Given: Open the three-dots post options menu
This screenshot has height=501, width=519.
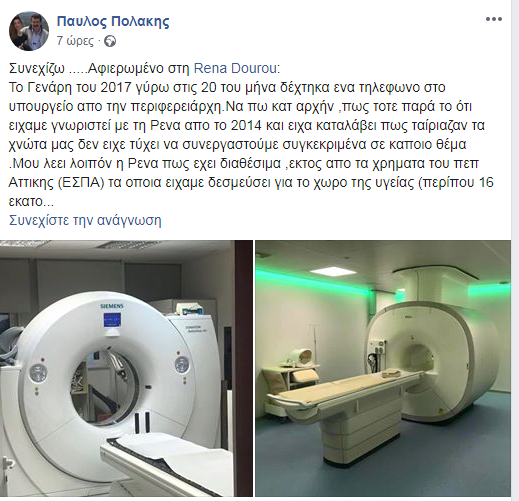Looking at the screenshot, I should point(494,19).
